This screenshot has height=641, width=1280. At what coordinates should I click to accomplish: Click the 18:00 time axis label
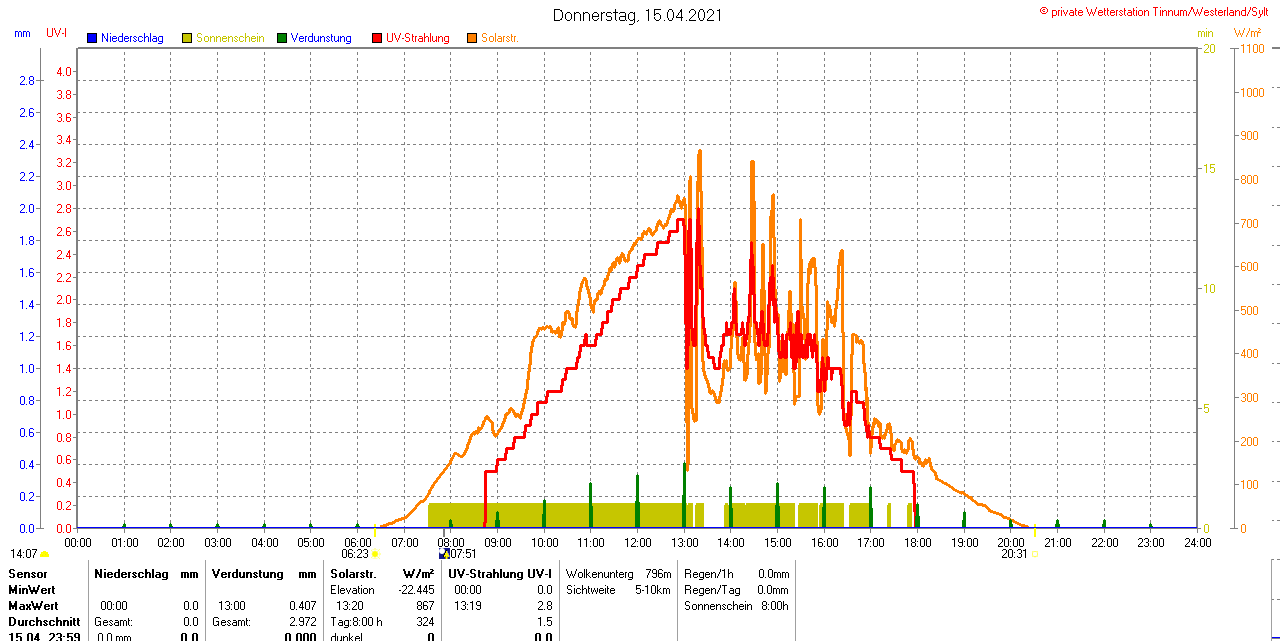(918, 542)
